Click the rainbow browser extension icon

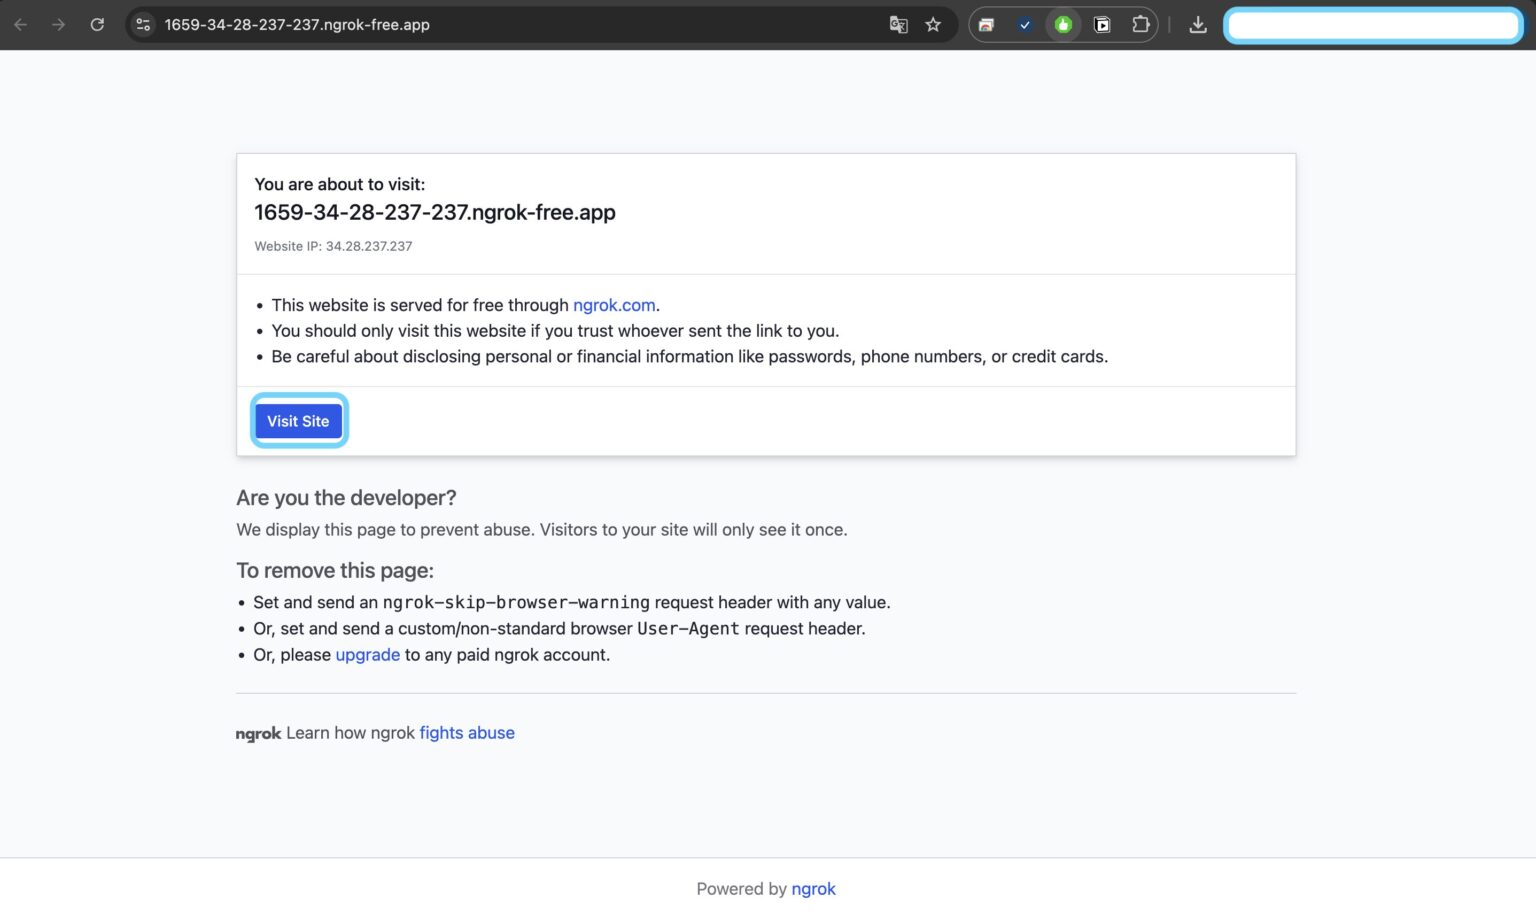(x=987, y=24)
